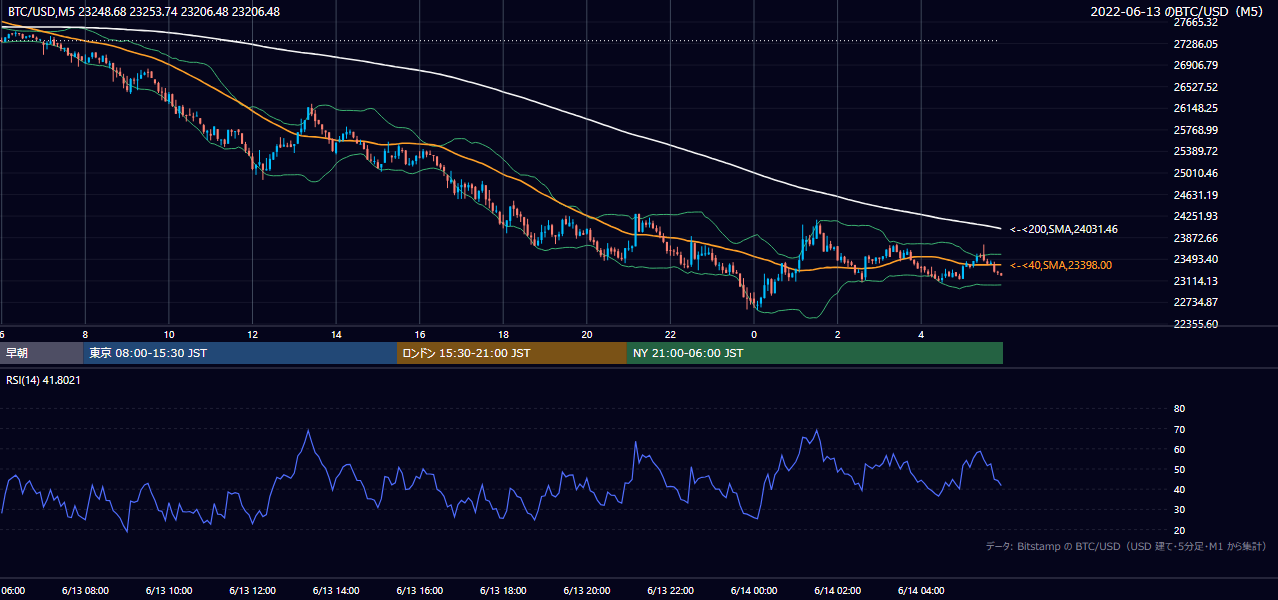Click the hour label 12 under the chart
Viewport: 1278px width, 600px height.
(x=253, y=334)
